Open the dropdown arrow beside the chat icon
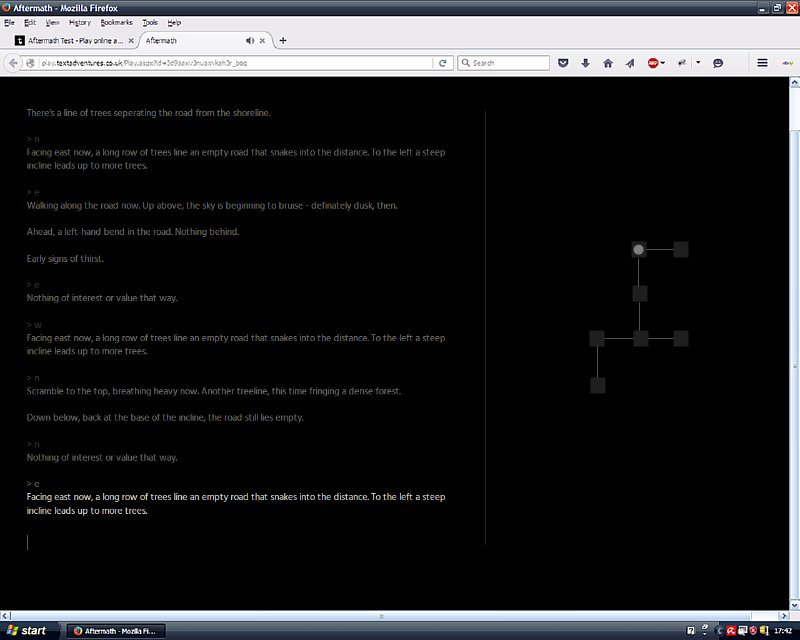The image size is (800, 640). [698, 63]
